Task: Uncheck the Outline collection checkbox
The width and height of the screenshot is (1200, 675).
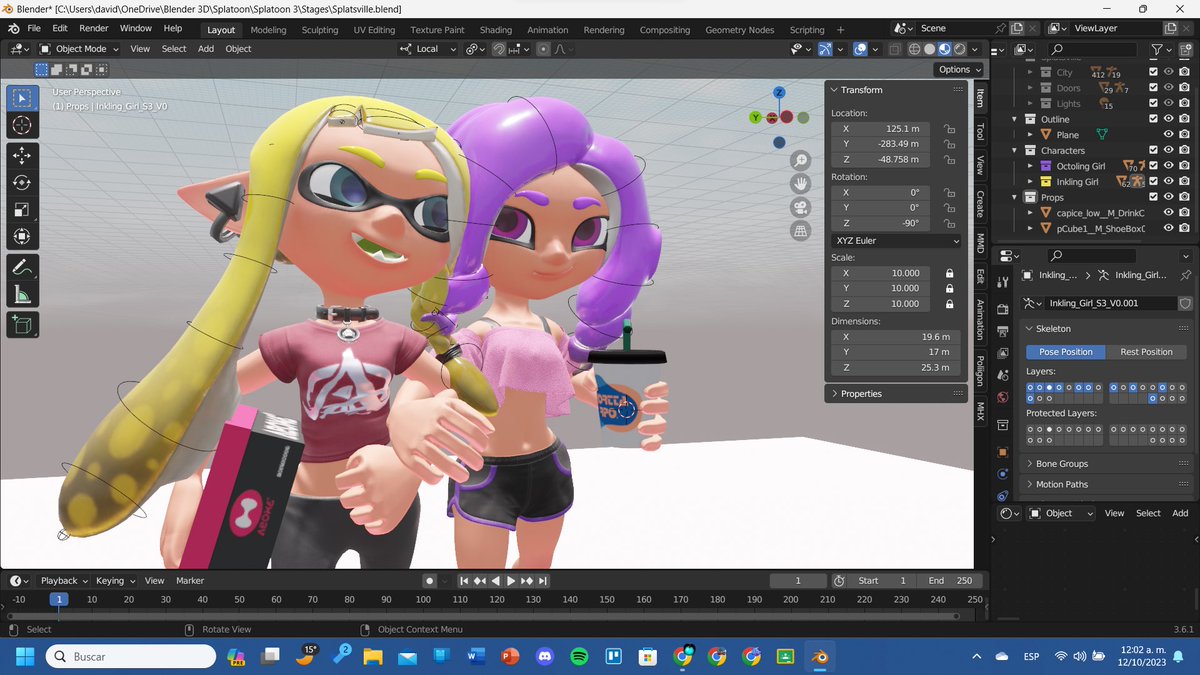Action: (1154, 119)
